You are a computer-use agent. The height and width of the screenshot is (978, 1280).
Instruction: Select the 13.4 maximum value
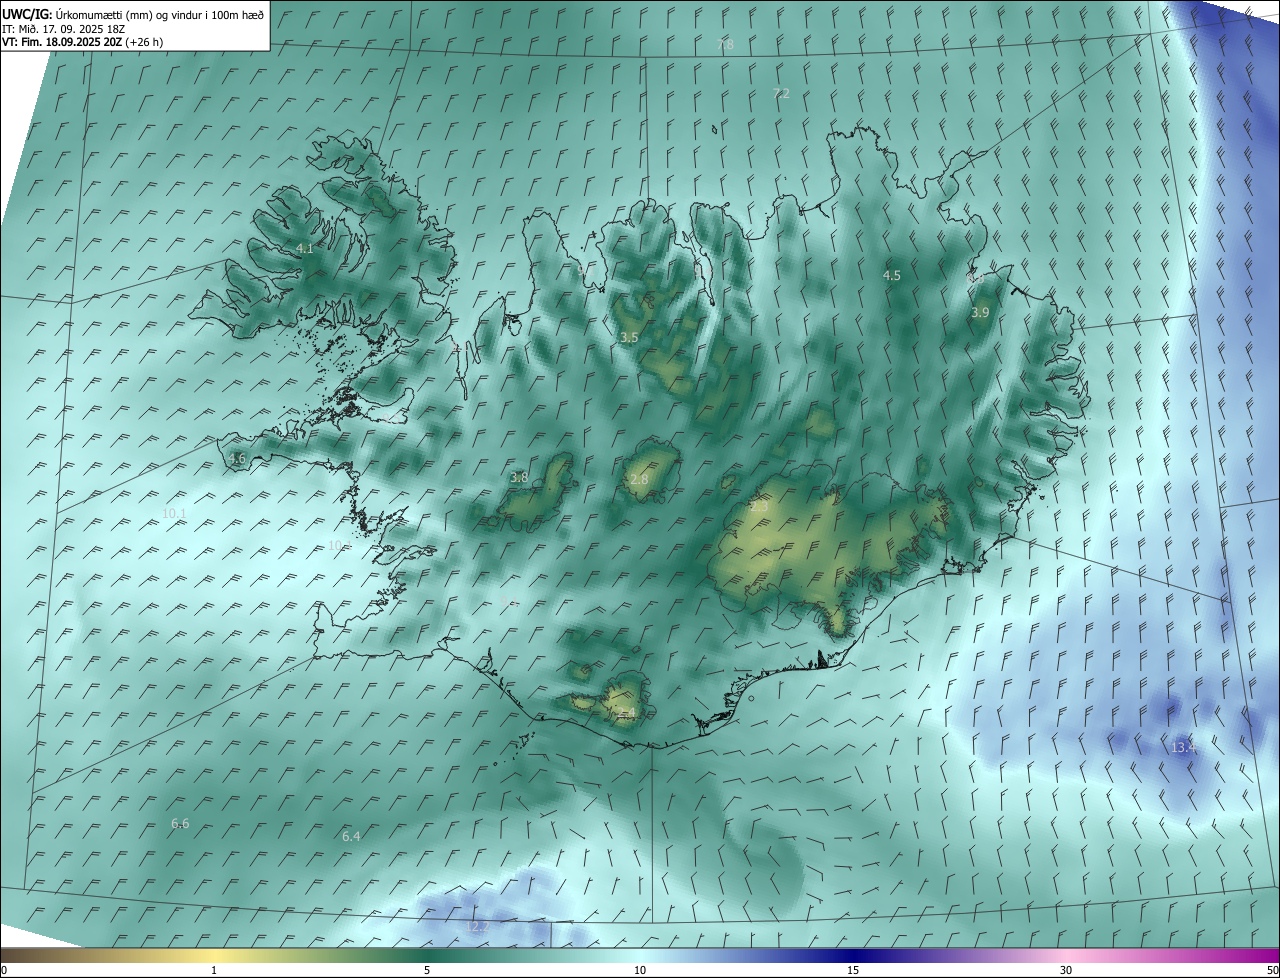1184,747
